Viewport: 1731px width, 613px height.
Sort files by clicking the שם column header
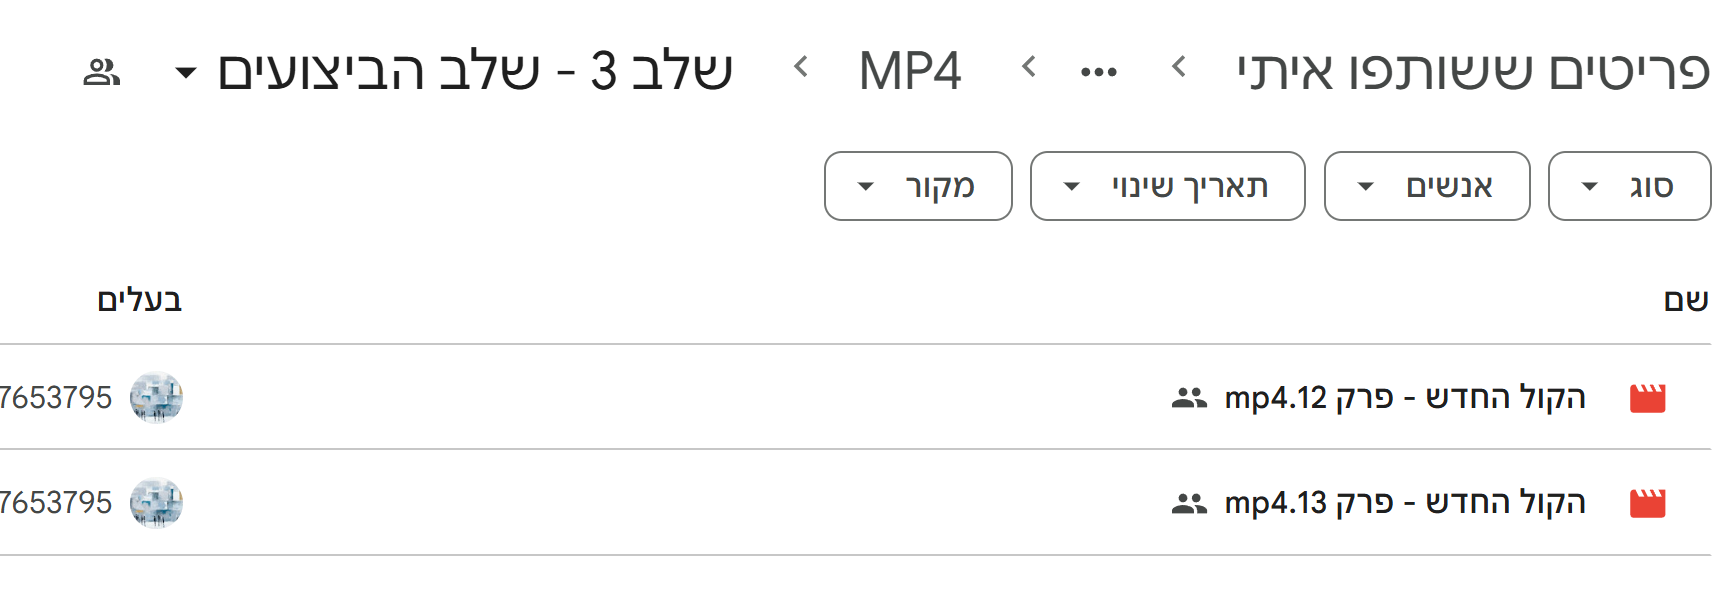click(1687, 298)
